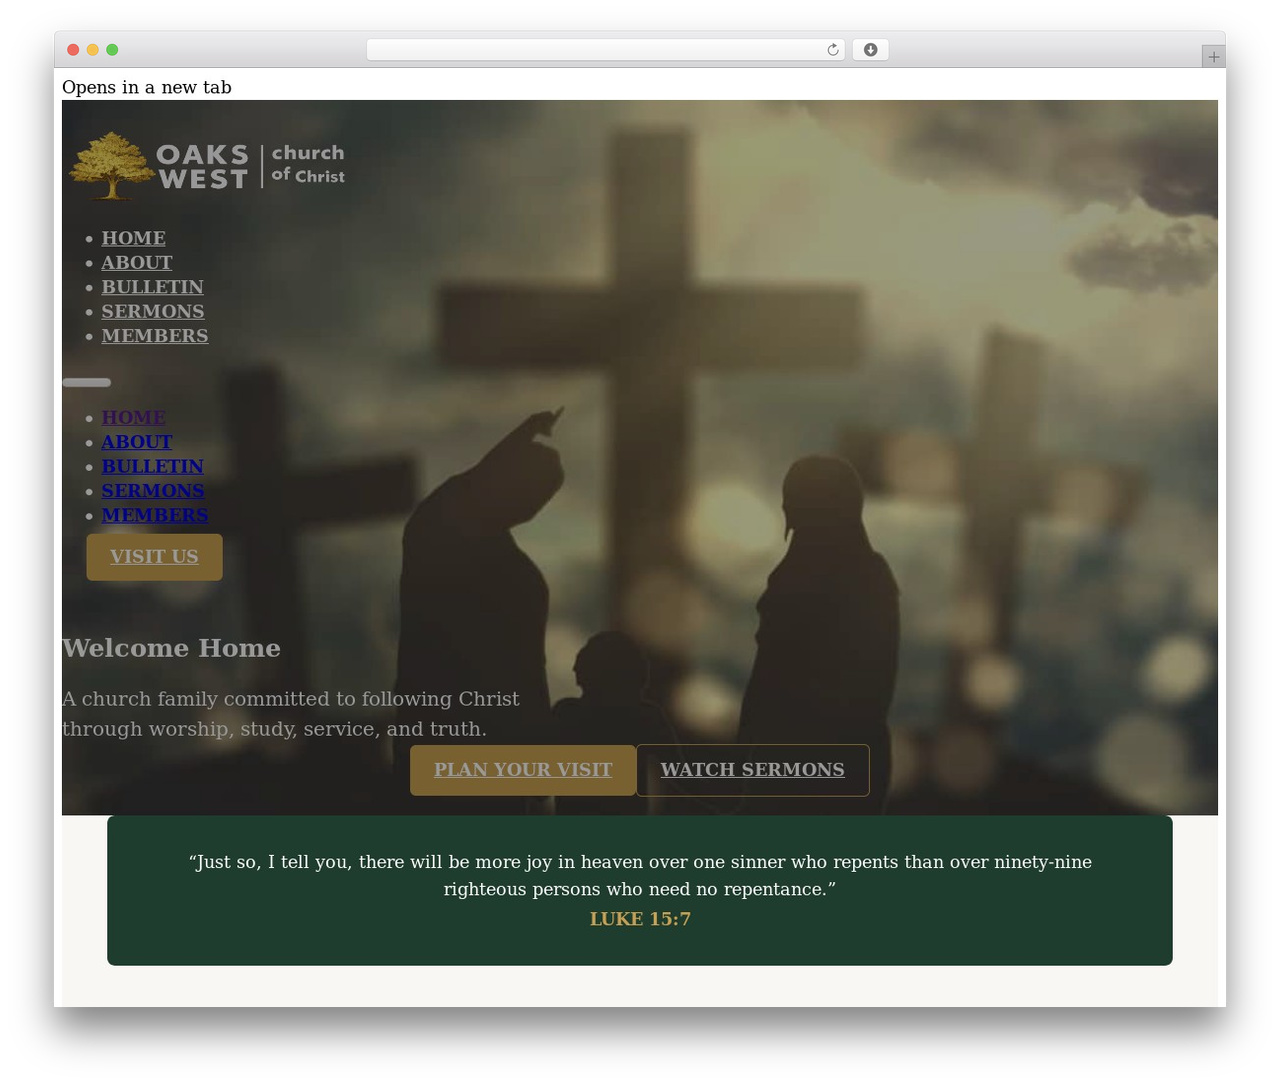Open the gray HOME navigation link
This screenshot has width=1280, height=1084.
pyautogui.click(x=133, y=238)
